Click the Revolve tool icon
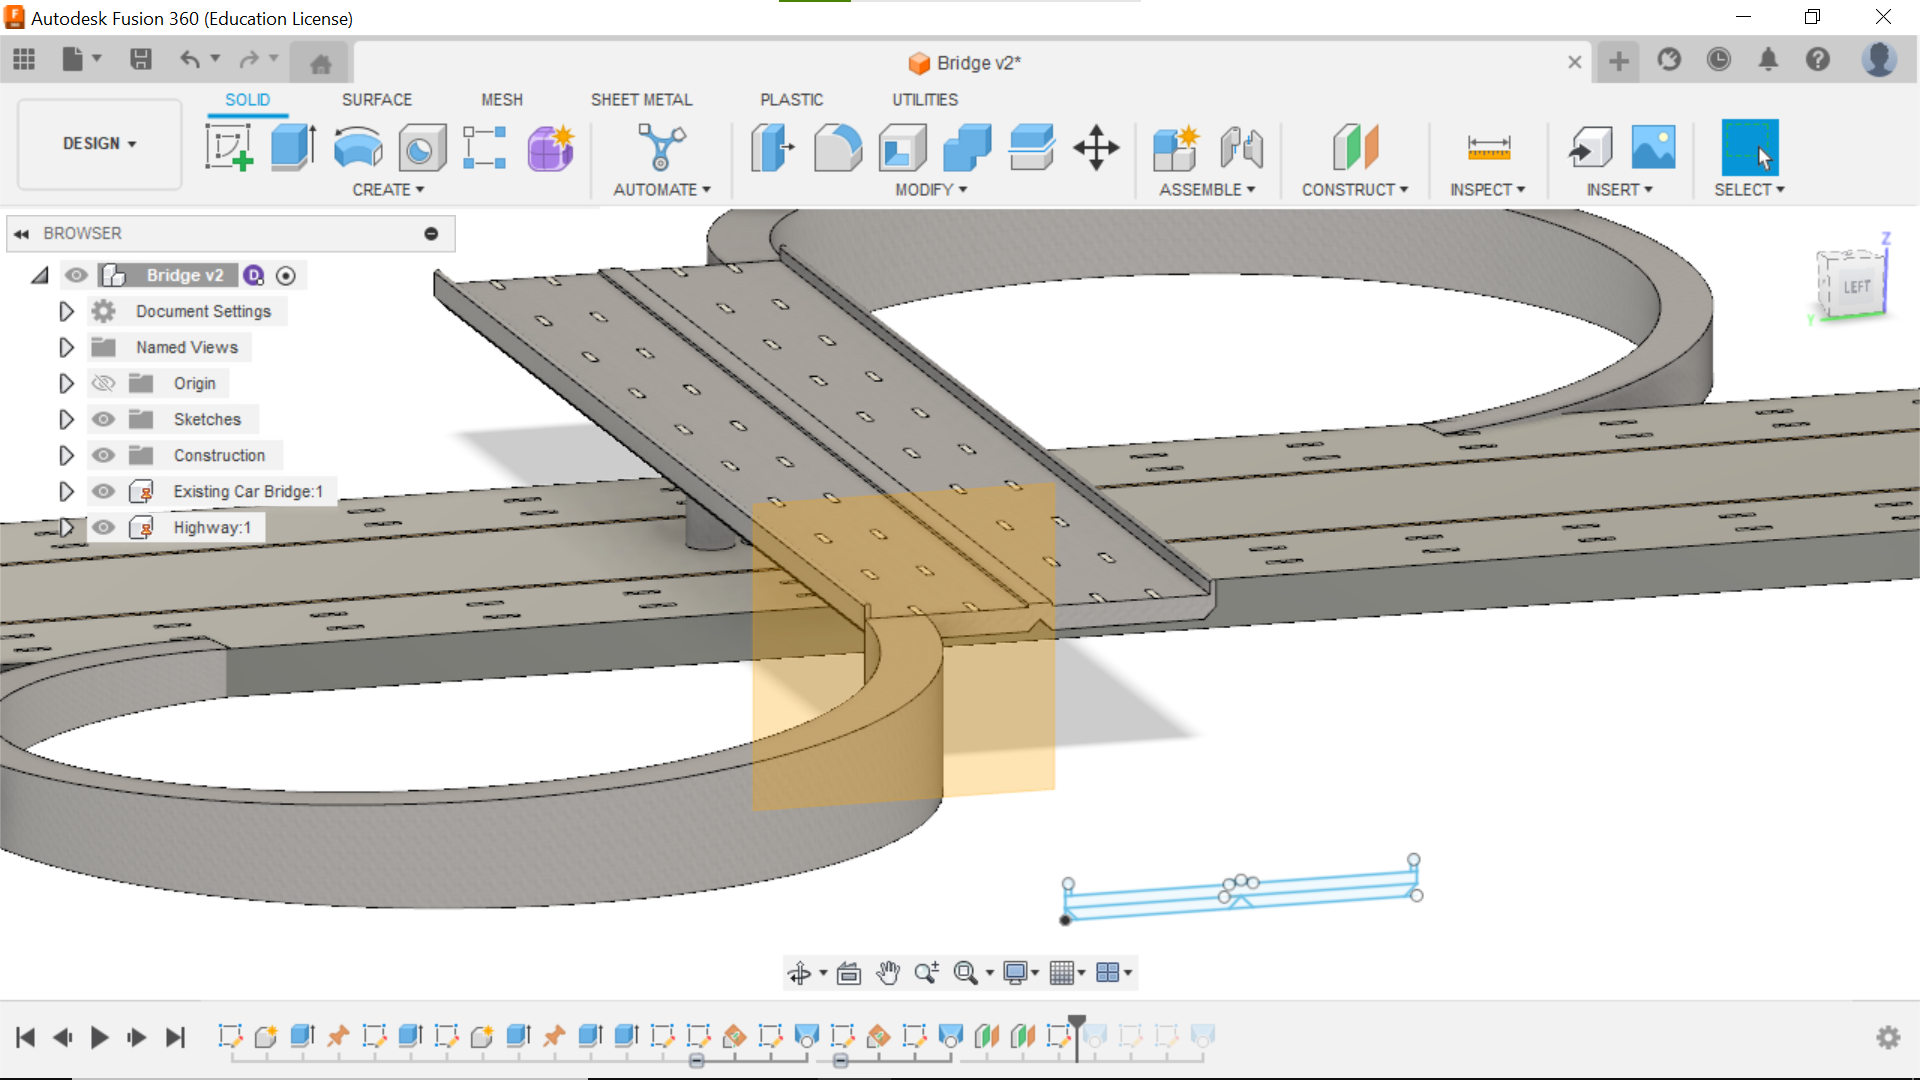 358,147
